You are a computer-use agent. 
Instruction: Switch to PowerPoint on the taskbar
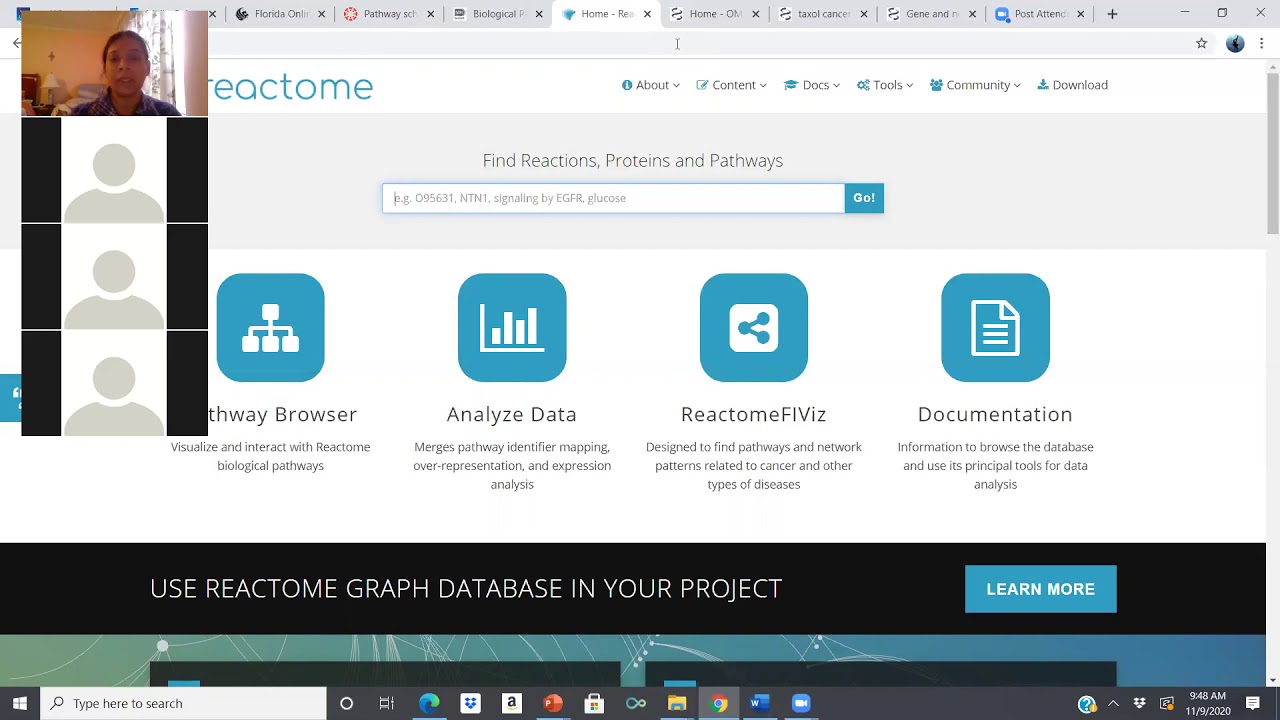[x=553, y=703]
